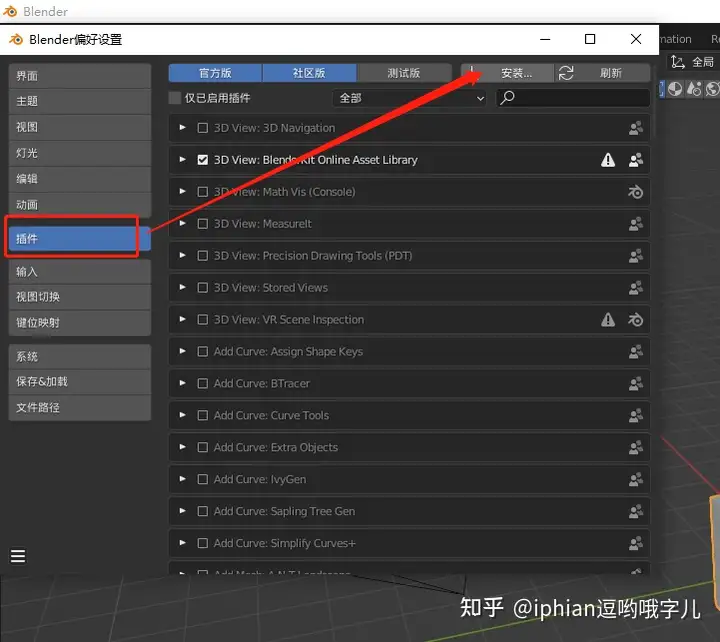Open the 主题 (Themes) preferences tab
The width and height of the screenshot is (720, 642).
point(80,101)
